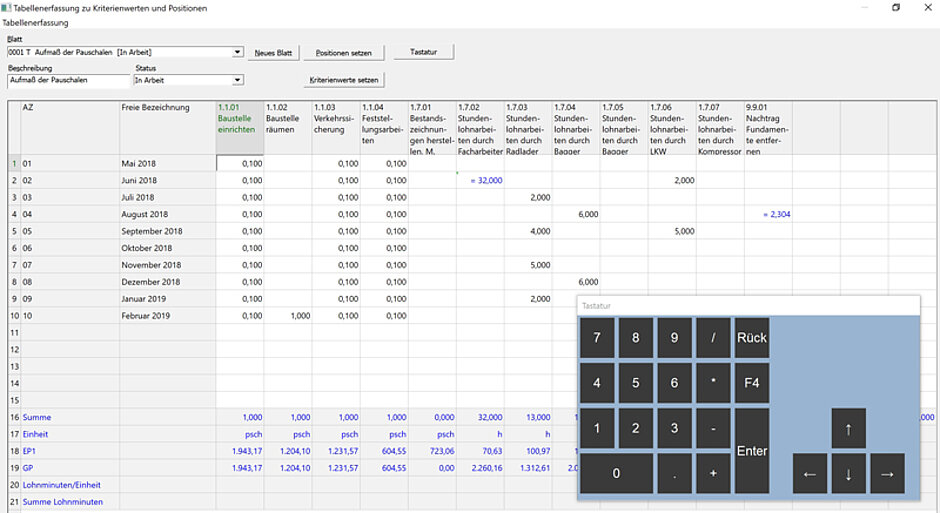This screenshot has width=940, height=513.
Task: Click the Rück backspace key
Action: point(751,338)
